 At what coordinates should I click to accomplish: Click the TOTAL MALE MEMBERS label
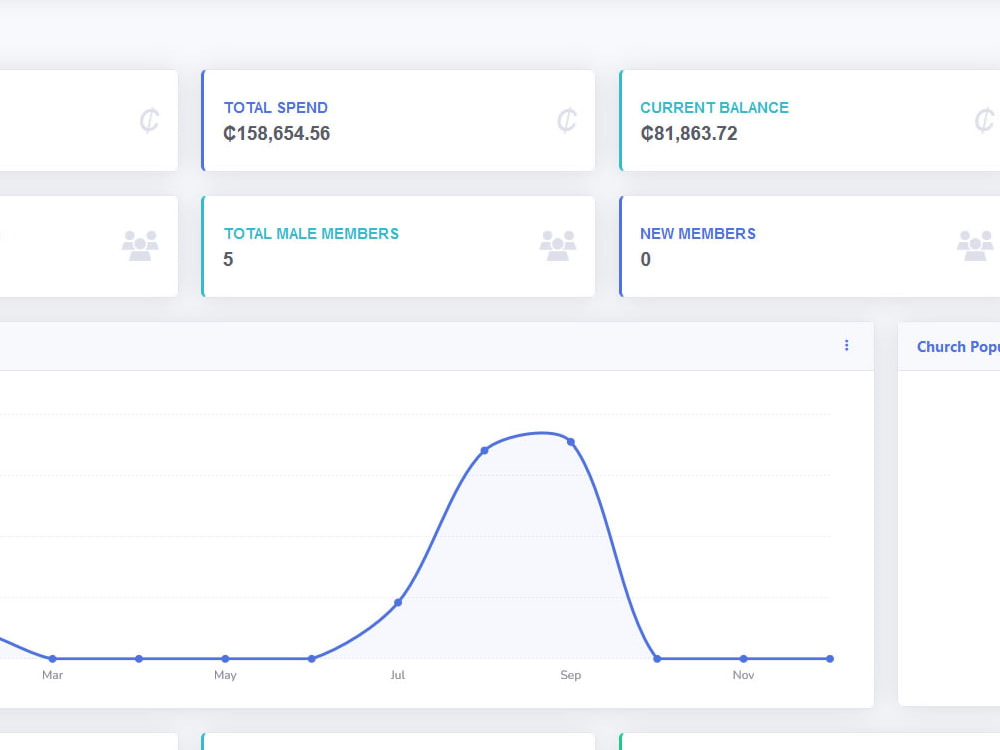(x=311, y=234)
